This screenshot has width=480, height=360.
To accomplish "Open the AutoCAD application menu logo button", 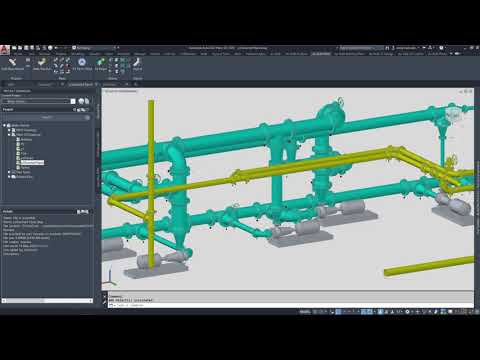I will tap(4, 49).
